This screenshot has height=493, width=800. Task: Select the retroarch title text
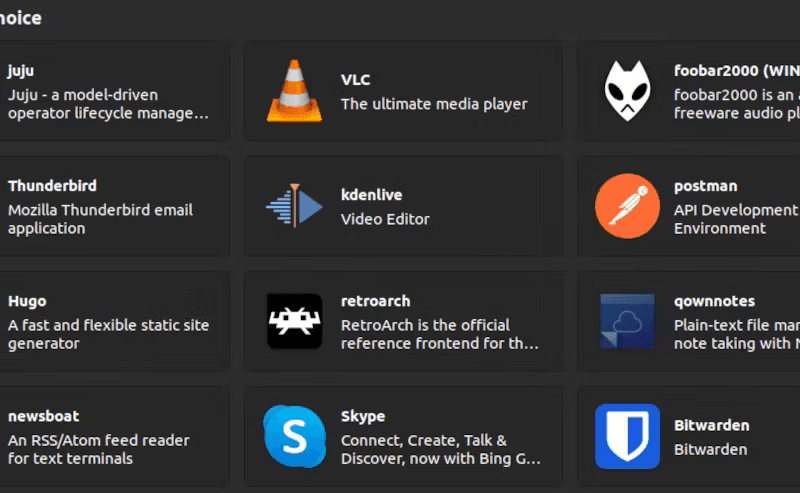click(x=376, y=301)
